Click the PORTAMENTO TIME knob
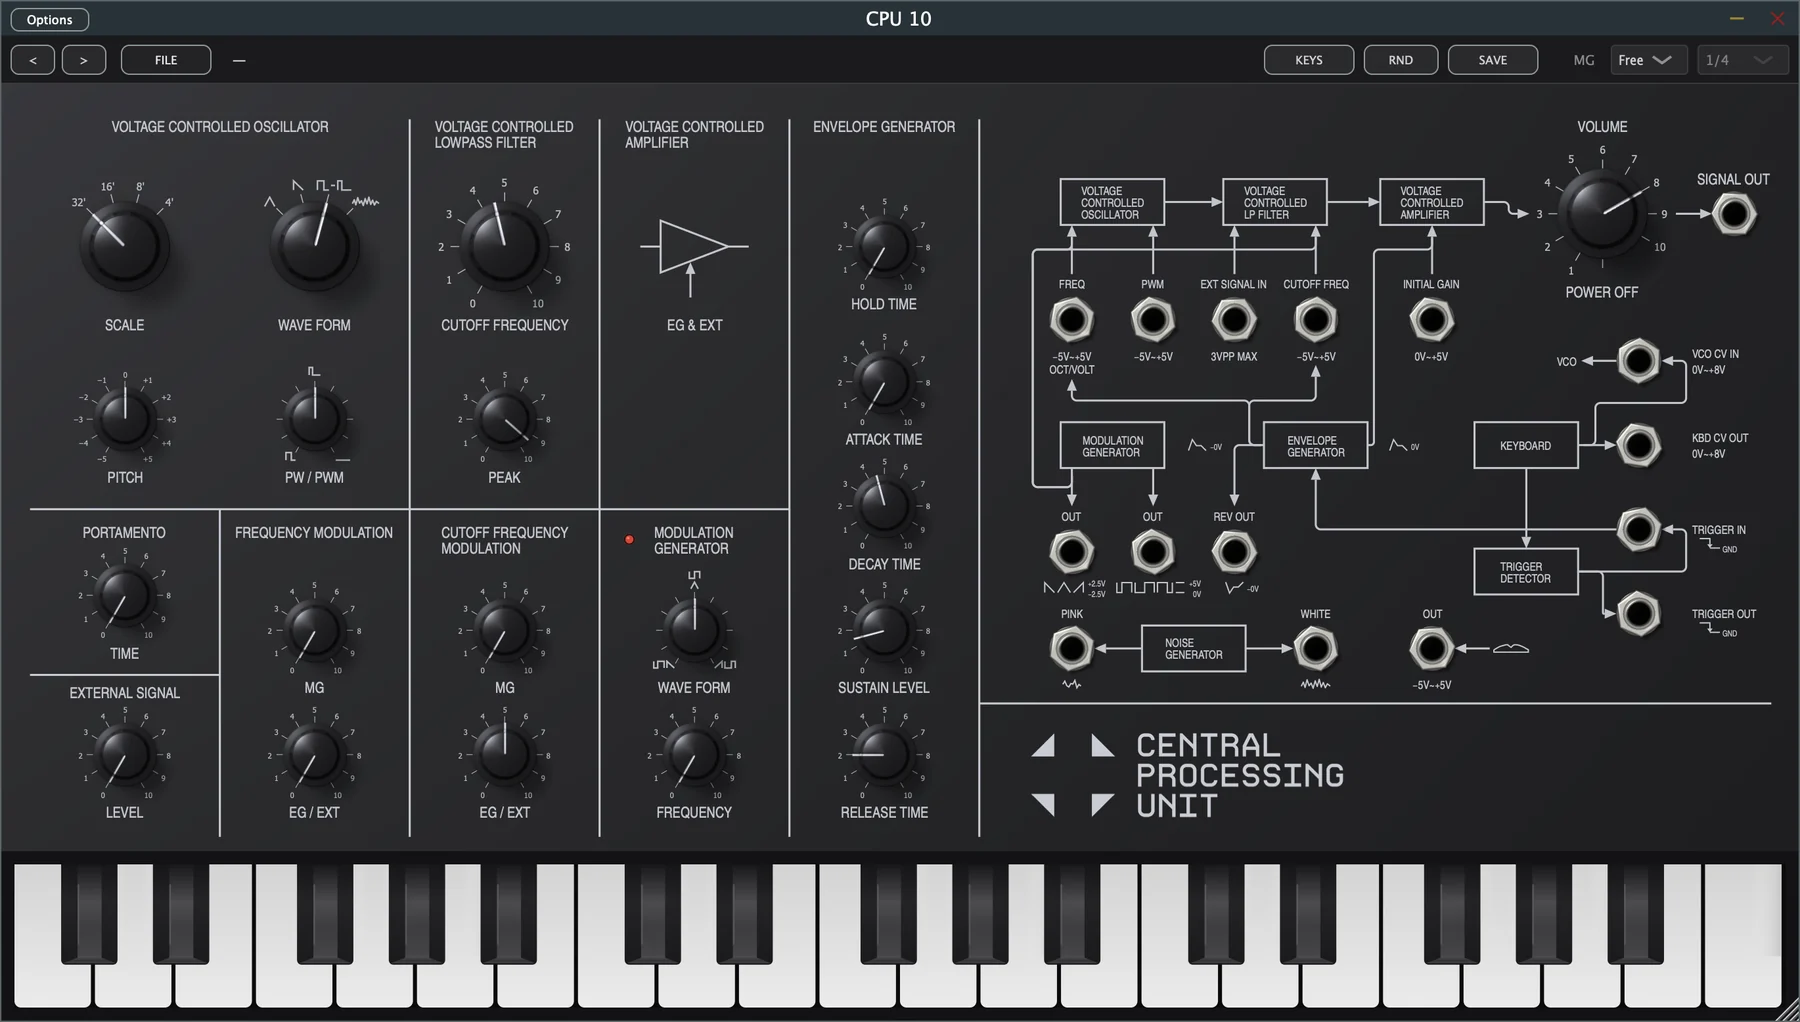 [124, 595]
